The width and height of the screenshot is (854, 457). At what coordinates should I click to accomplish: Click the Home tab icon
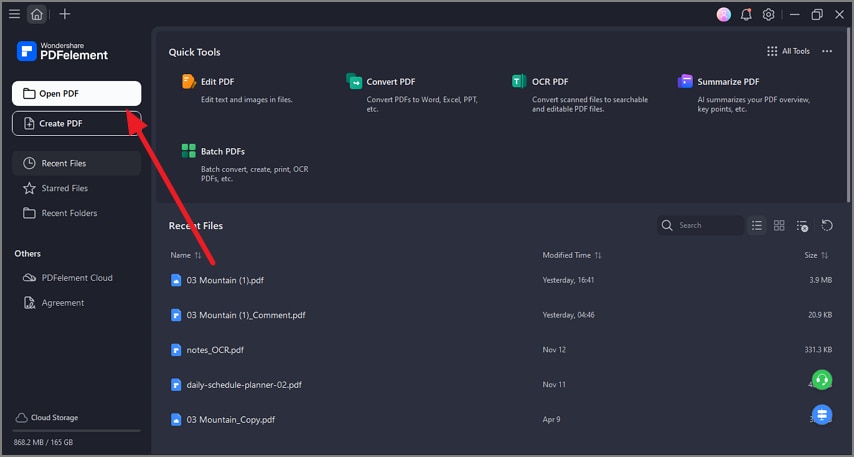[37, 14]
